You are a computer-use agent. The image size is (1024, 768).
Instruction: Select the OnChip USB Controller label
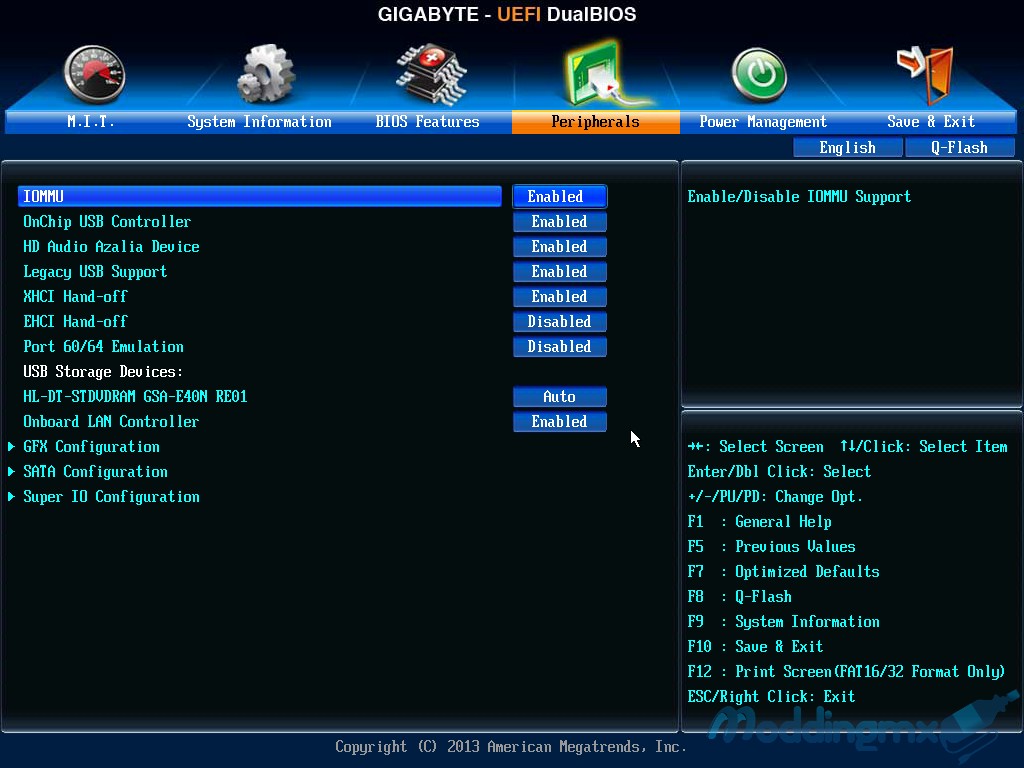pos(107,221)
